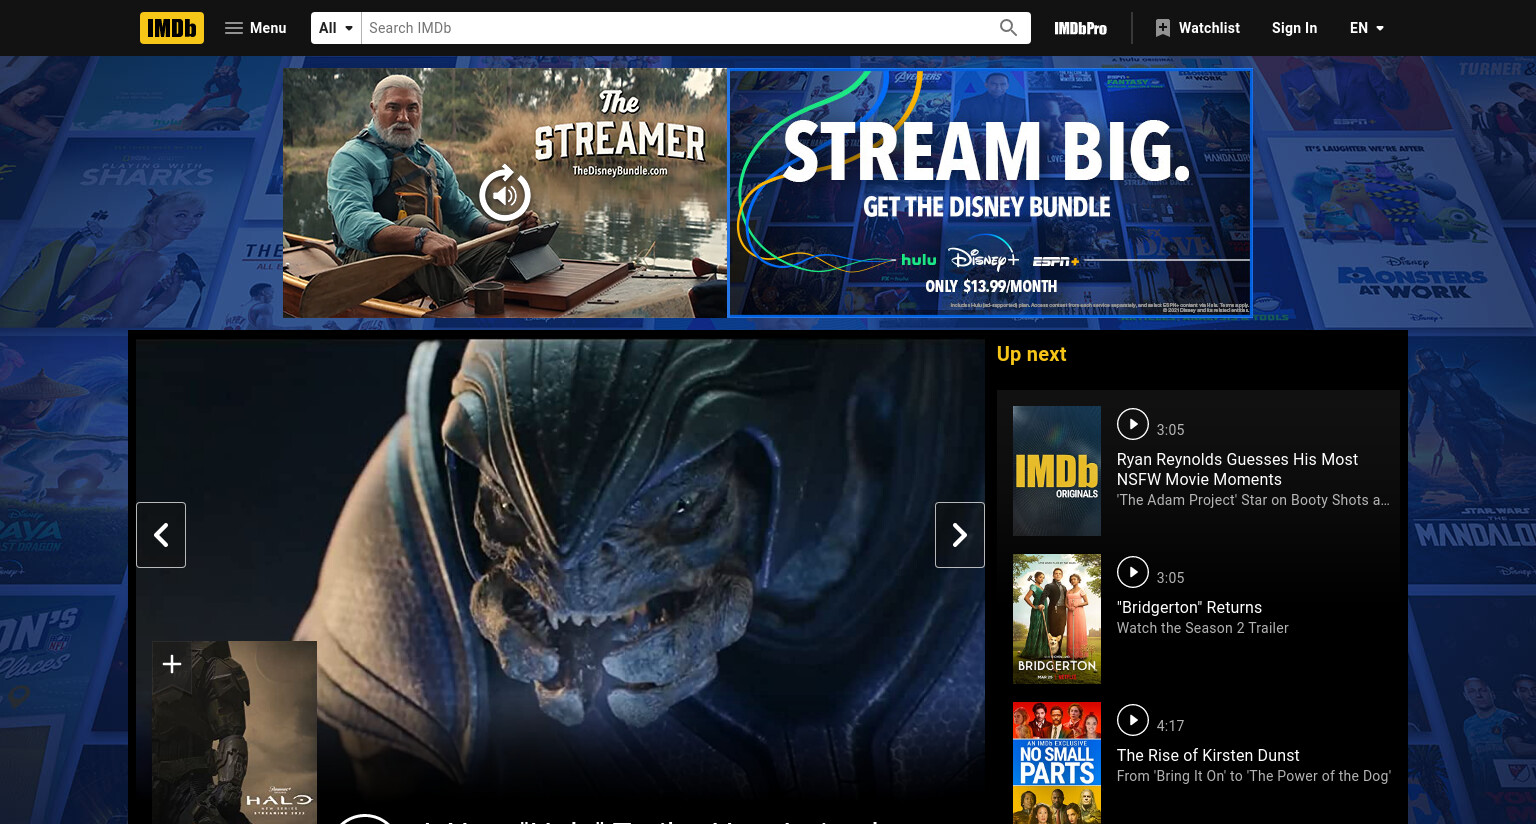Open '"Bridgerton" Returns' title link
This screenshot has width=1536, height=824.
click(x=1189, y=607)
